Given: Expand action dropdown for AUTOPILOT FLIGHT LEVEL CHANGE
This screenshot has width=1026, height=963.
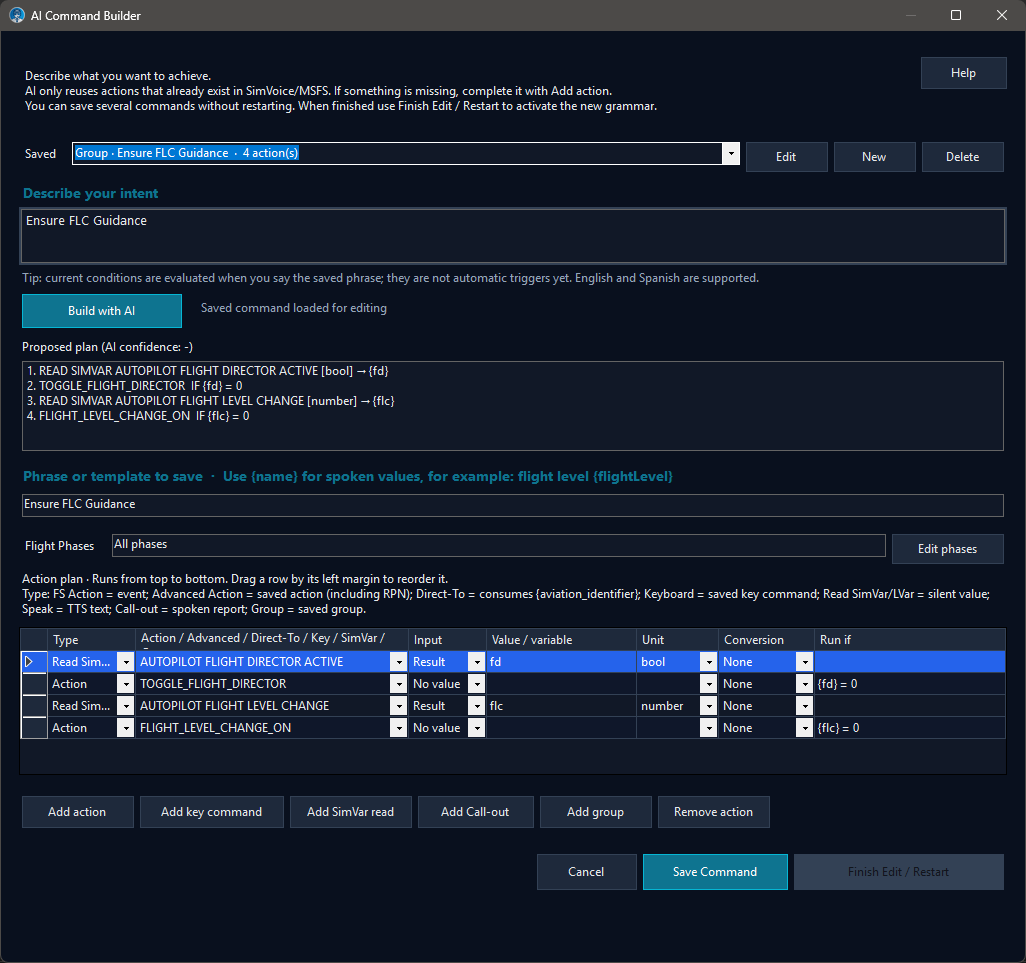Looking at the screenshot, I should (x=398, y=706).
